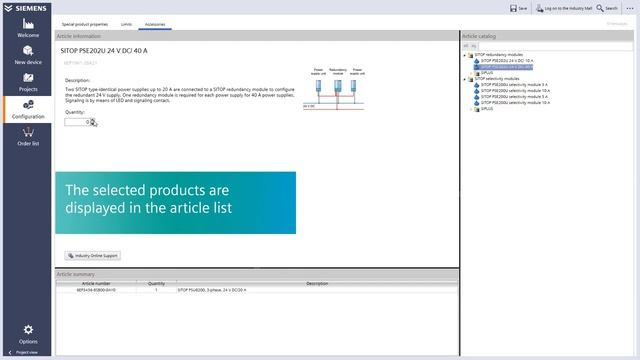
Task: Open the New device section
Action: (28, 55)
